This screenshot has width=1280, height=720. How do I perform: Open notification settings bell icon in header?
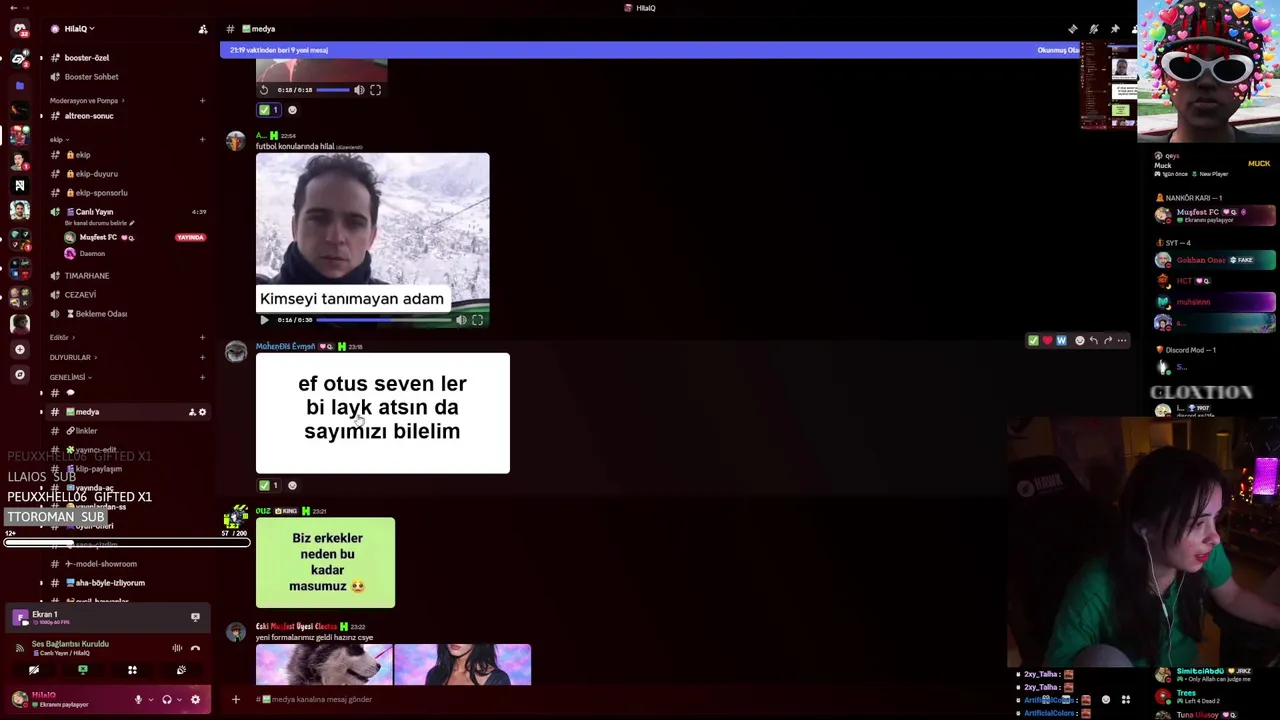tap(1094, 29)
